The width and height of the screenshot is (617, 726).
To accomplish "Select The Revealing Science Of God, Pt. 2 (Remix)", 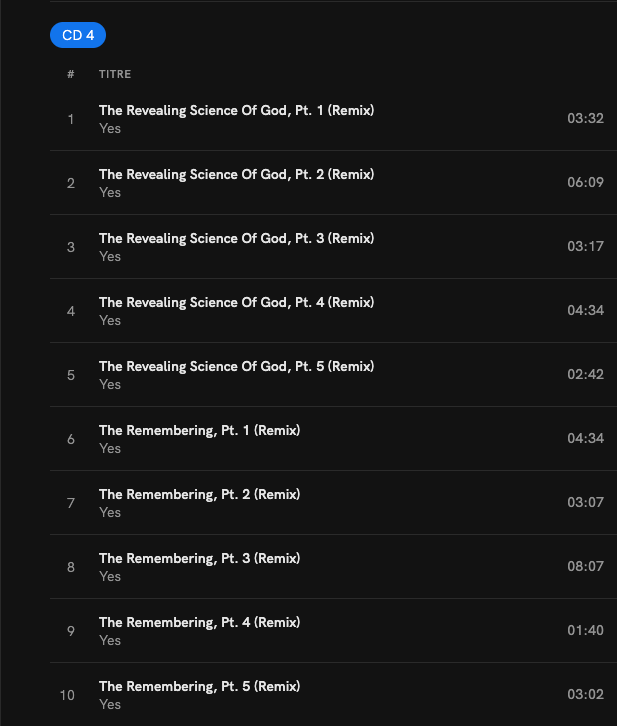I will pyautogui.click(x=236, y=174).
